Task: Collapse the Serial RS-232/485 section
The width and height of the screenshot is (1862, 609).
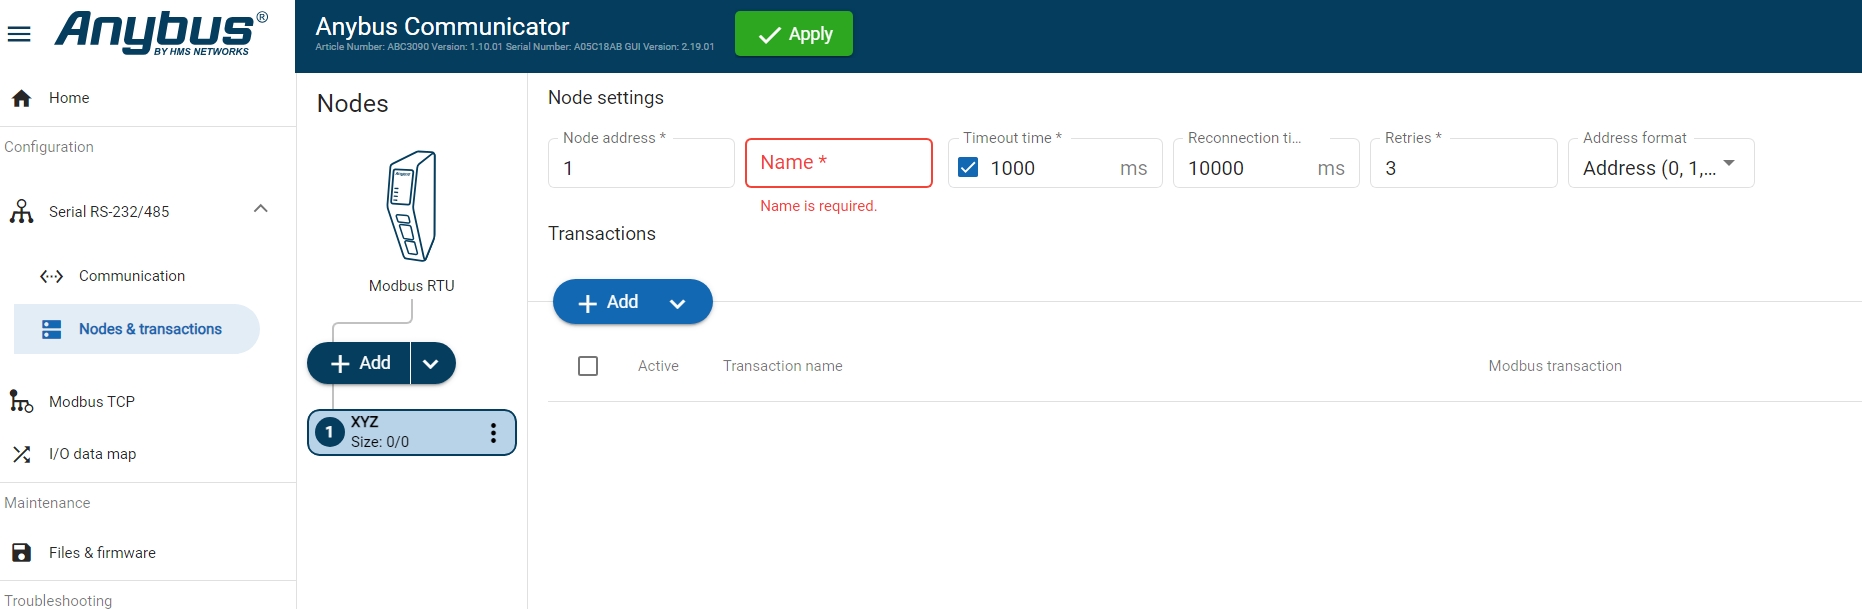Action: click(261, 210)
